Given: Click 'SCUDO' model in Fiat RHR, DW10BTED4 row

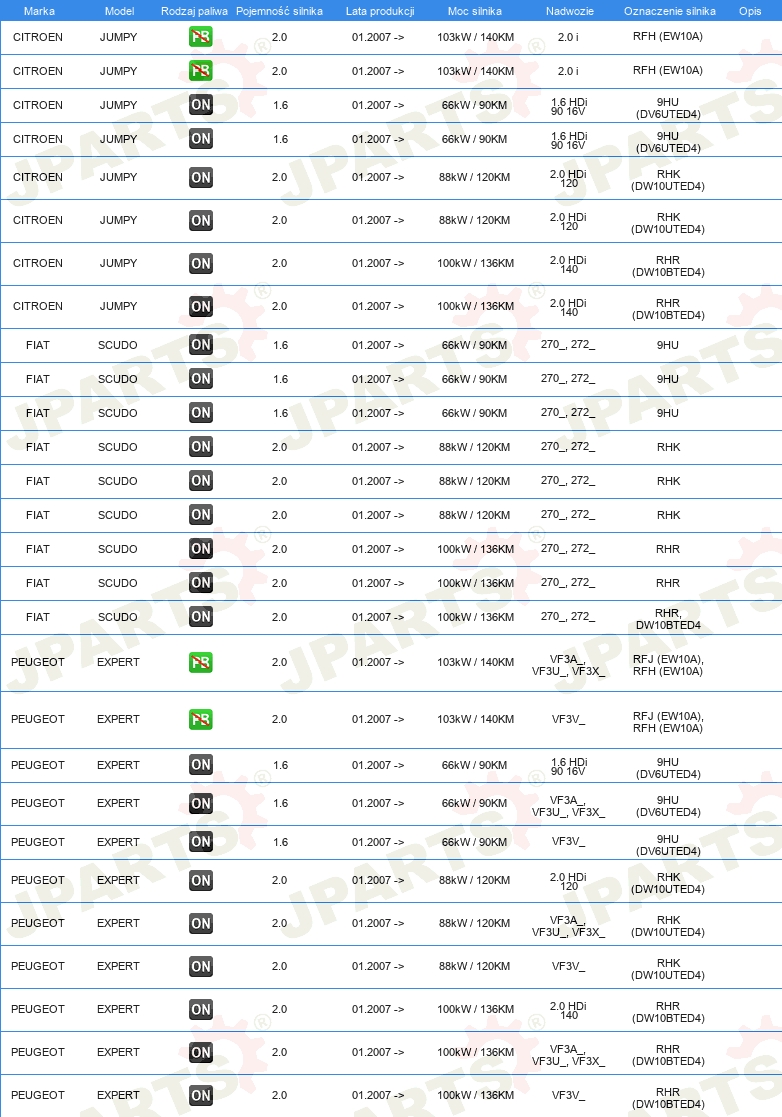Looking at the screenshot, I should tap(118, 617).
